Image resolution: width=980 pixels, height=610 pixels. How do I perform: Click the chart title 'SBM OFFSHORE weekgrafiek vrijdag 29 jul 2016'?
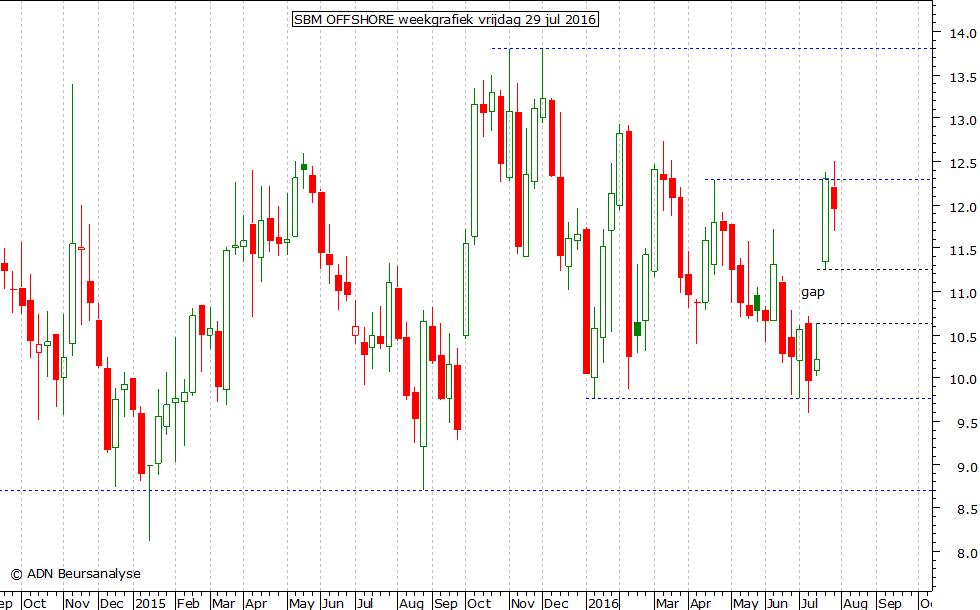[445, 19]
